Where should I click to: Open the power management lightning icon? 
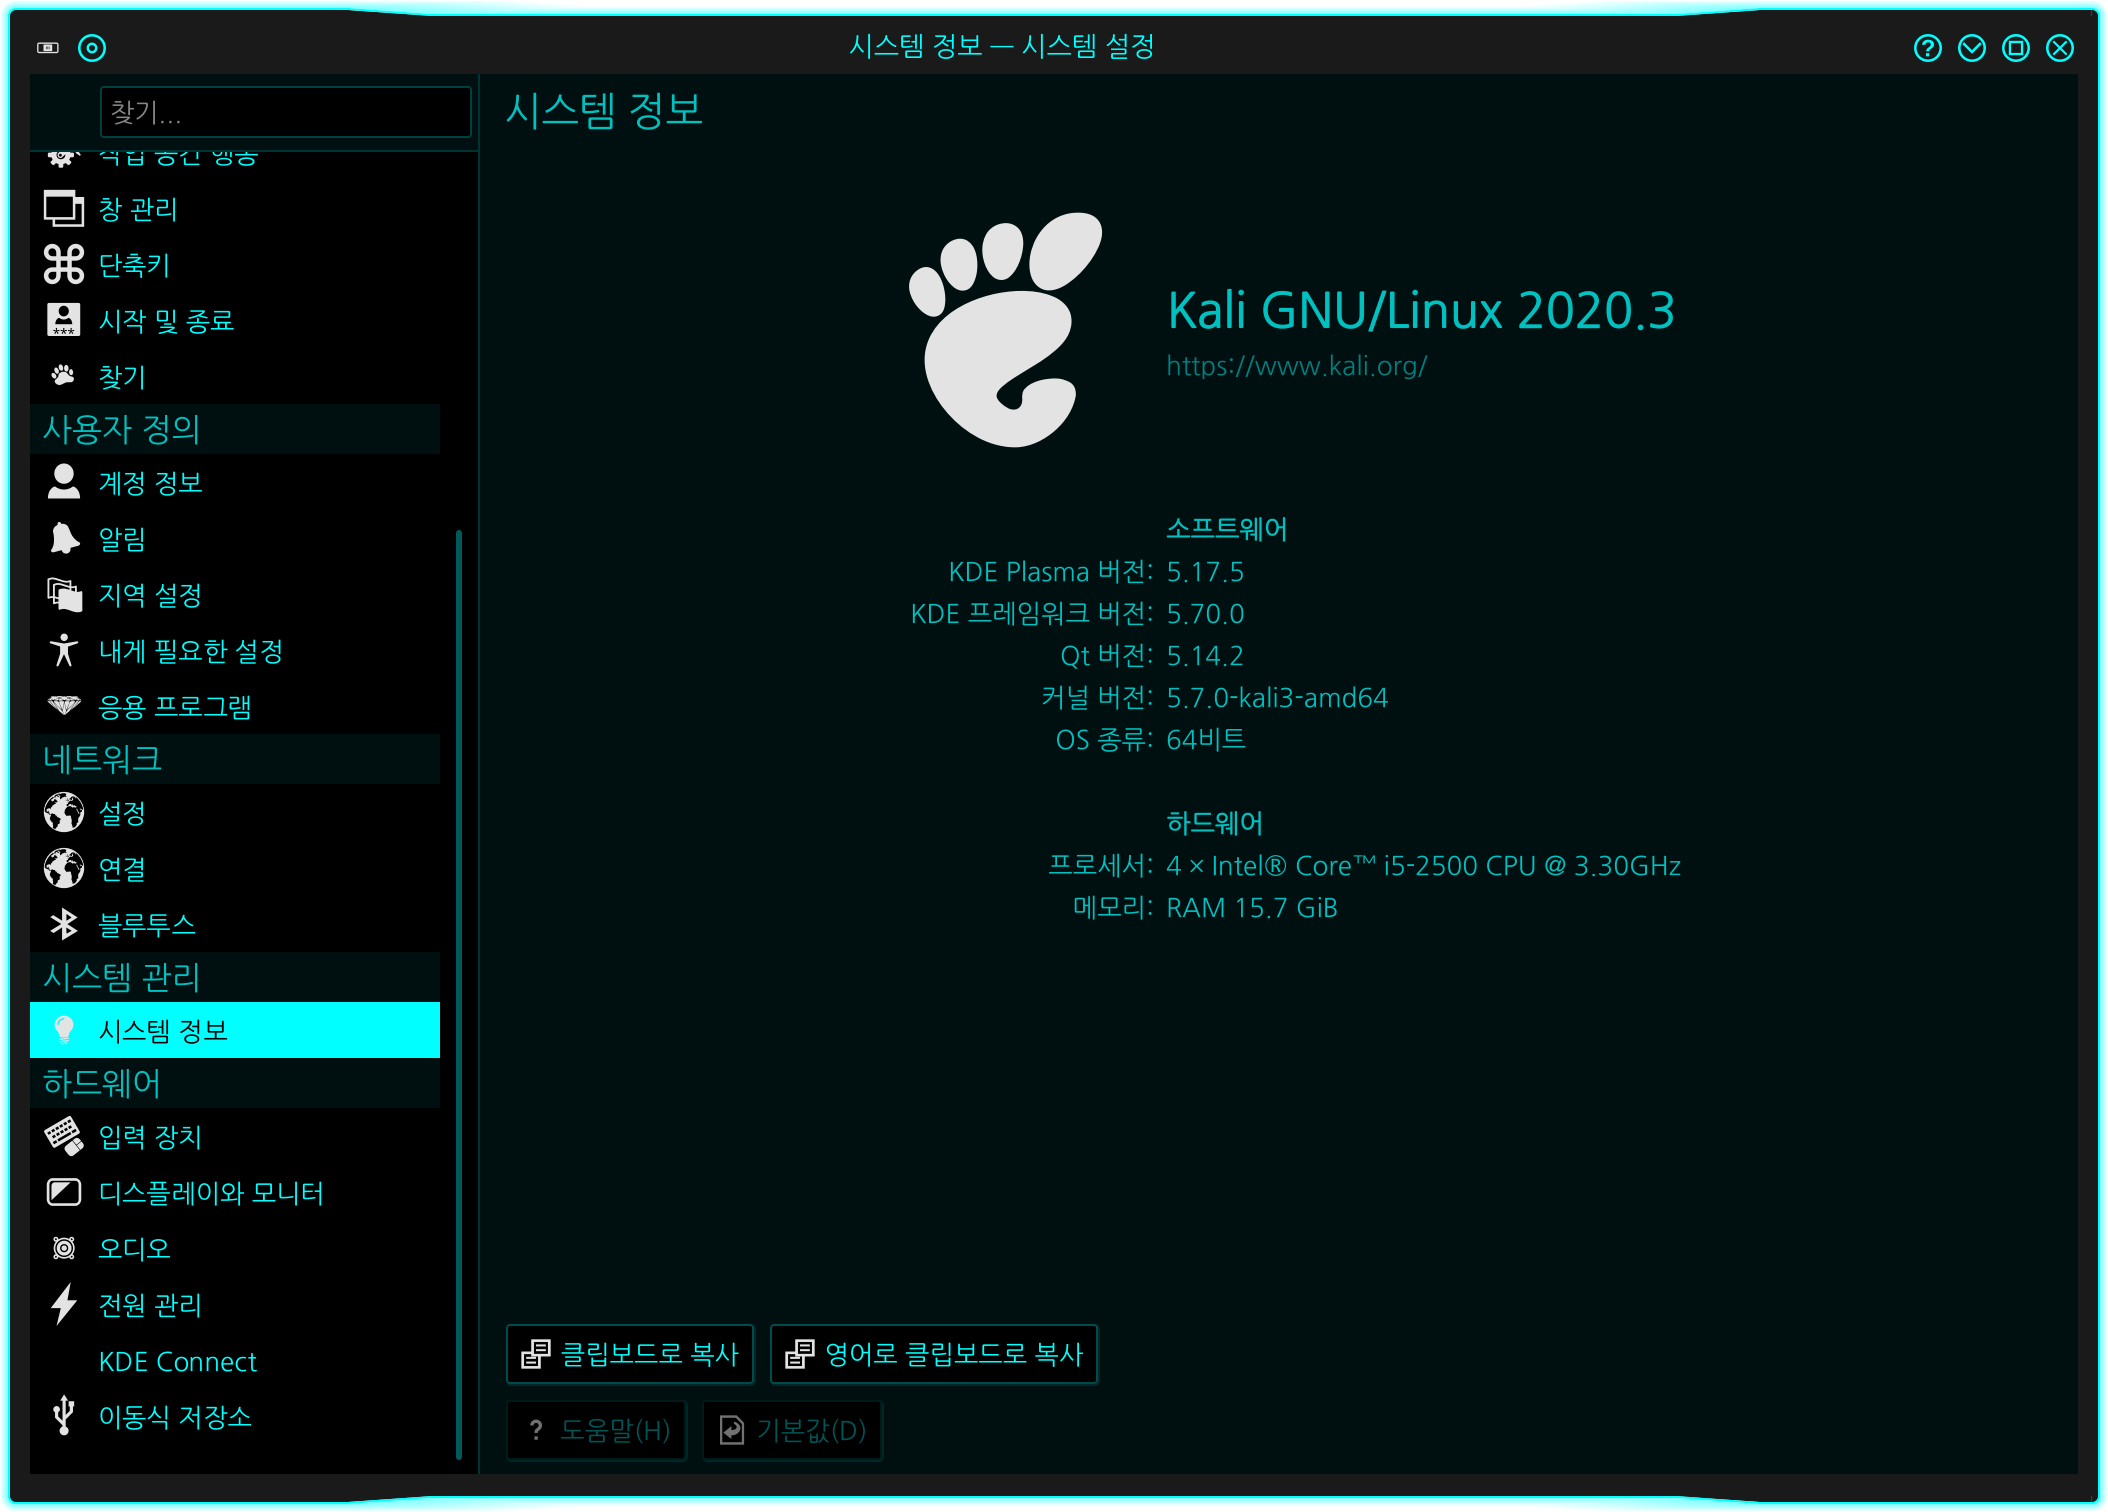click(x=63, y=1304)
